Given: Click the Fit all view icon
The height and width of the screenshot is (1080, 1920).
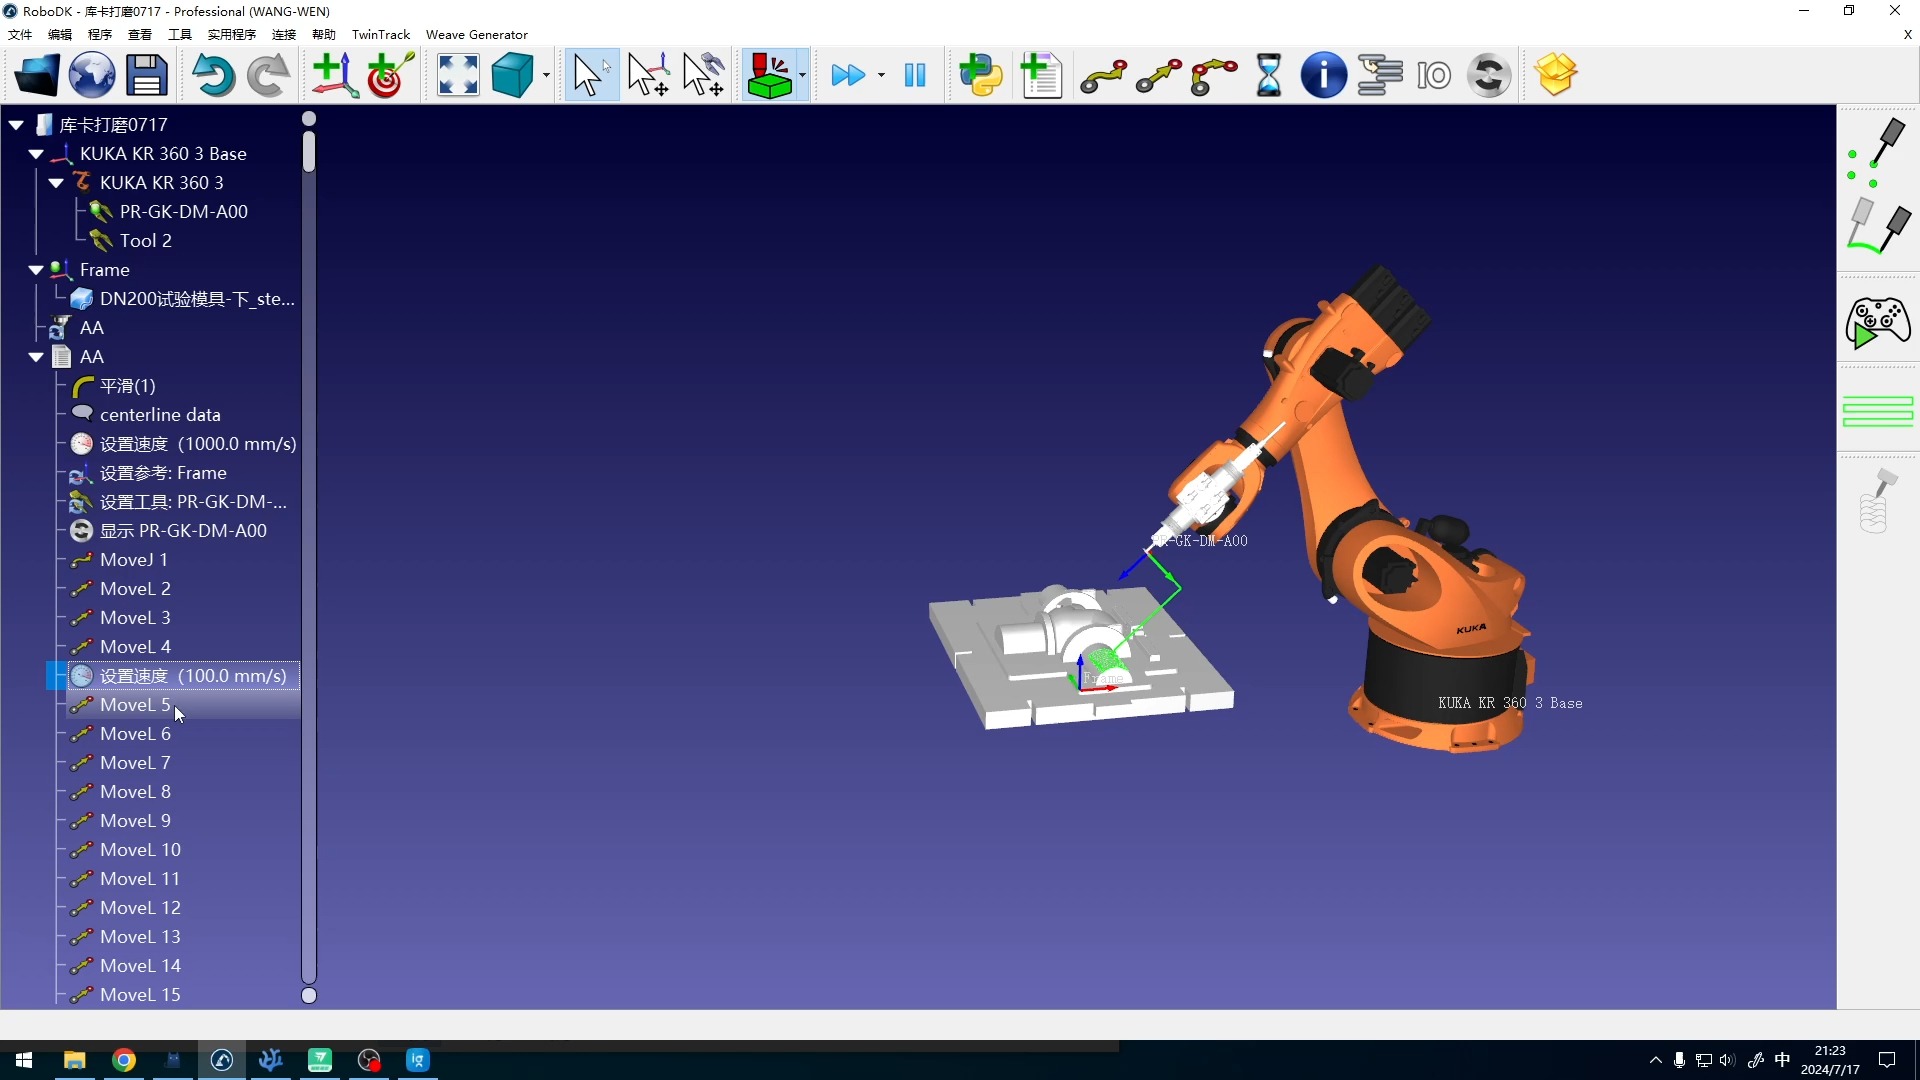Looking at the screenshot, I should tap(458, 75).
